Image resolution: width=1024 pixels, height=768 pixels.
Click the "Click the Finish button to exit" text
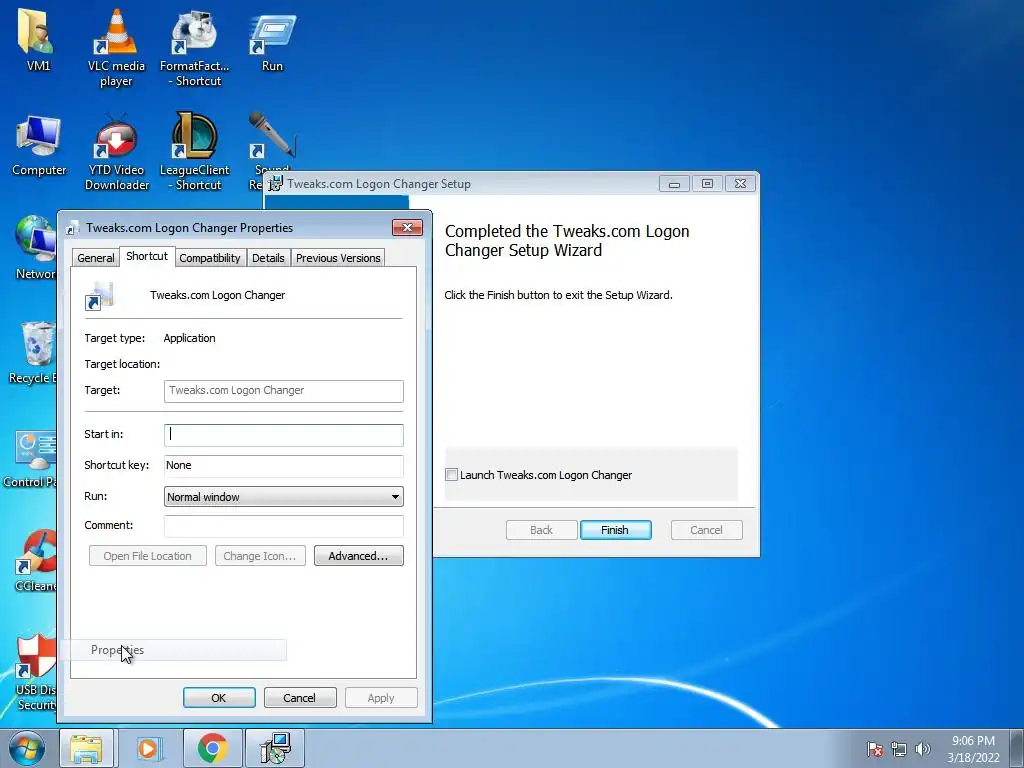tap(558, 295)
